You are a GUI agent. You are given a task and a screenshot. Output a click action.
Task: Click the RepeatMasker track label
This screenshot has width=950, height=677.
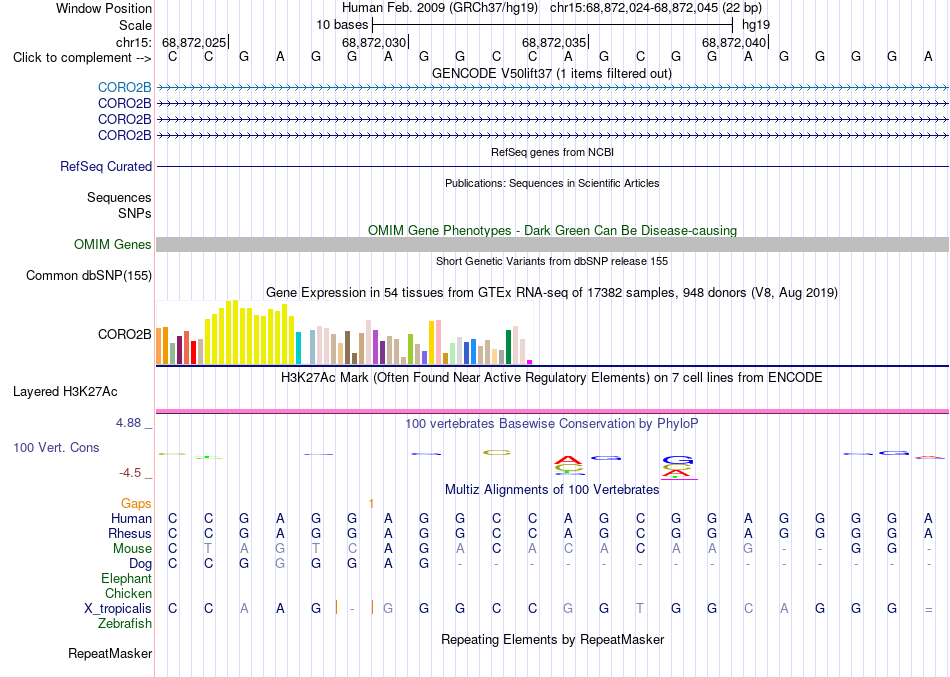pyautogui.click(x=110, y=653)
